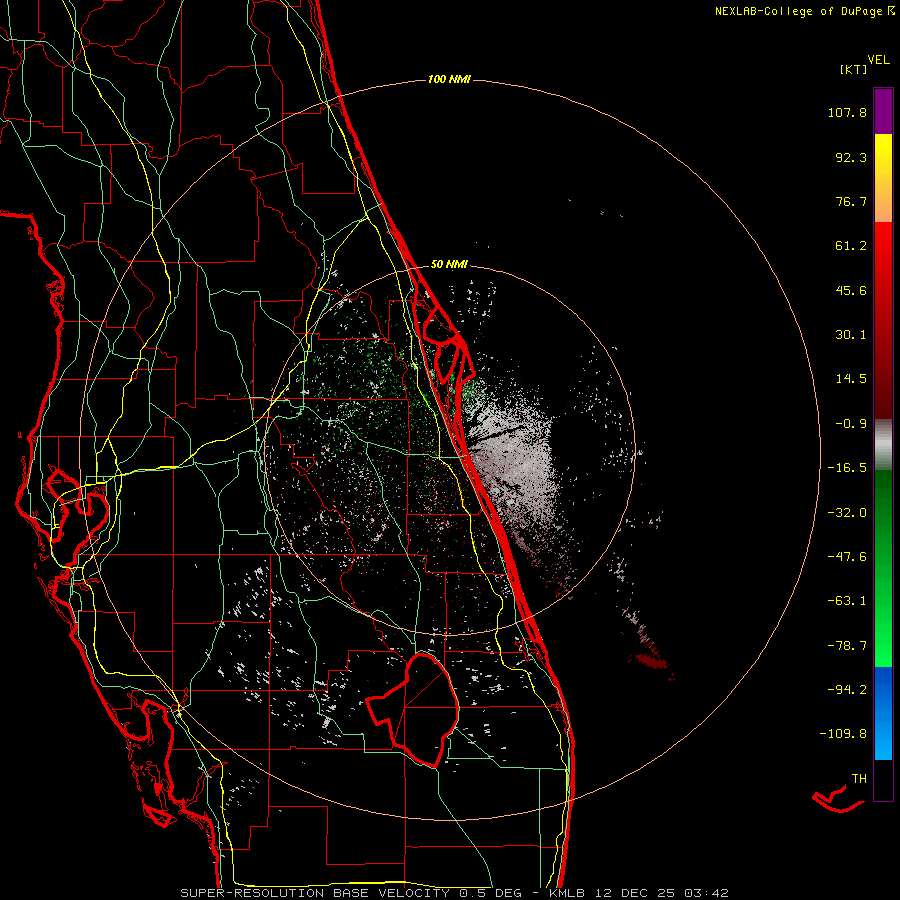Click the 14.5 velocity scale value
This screenshot has width=900, height=900.
pos(851,379)
